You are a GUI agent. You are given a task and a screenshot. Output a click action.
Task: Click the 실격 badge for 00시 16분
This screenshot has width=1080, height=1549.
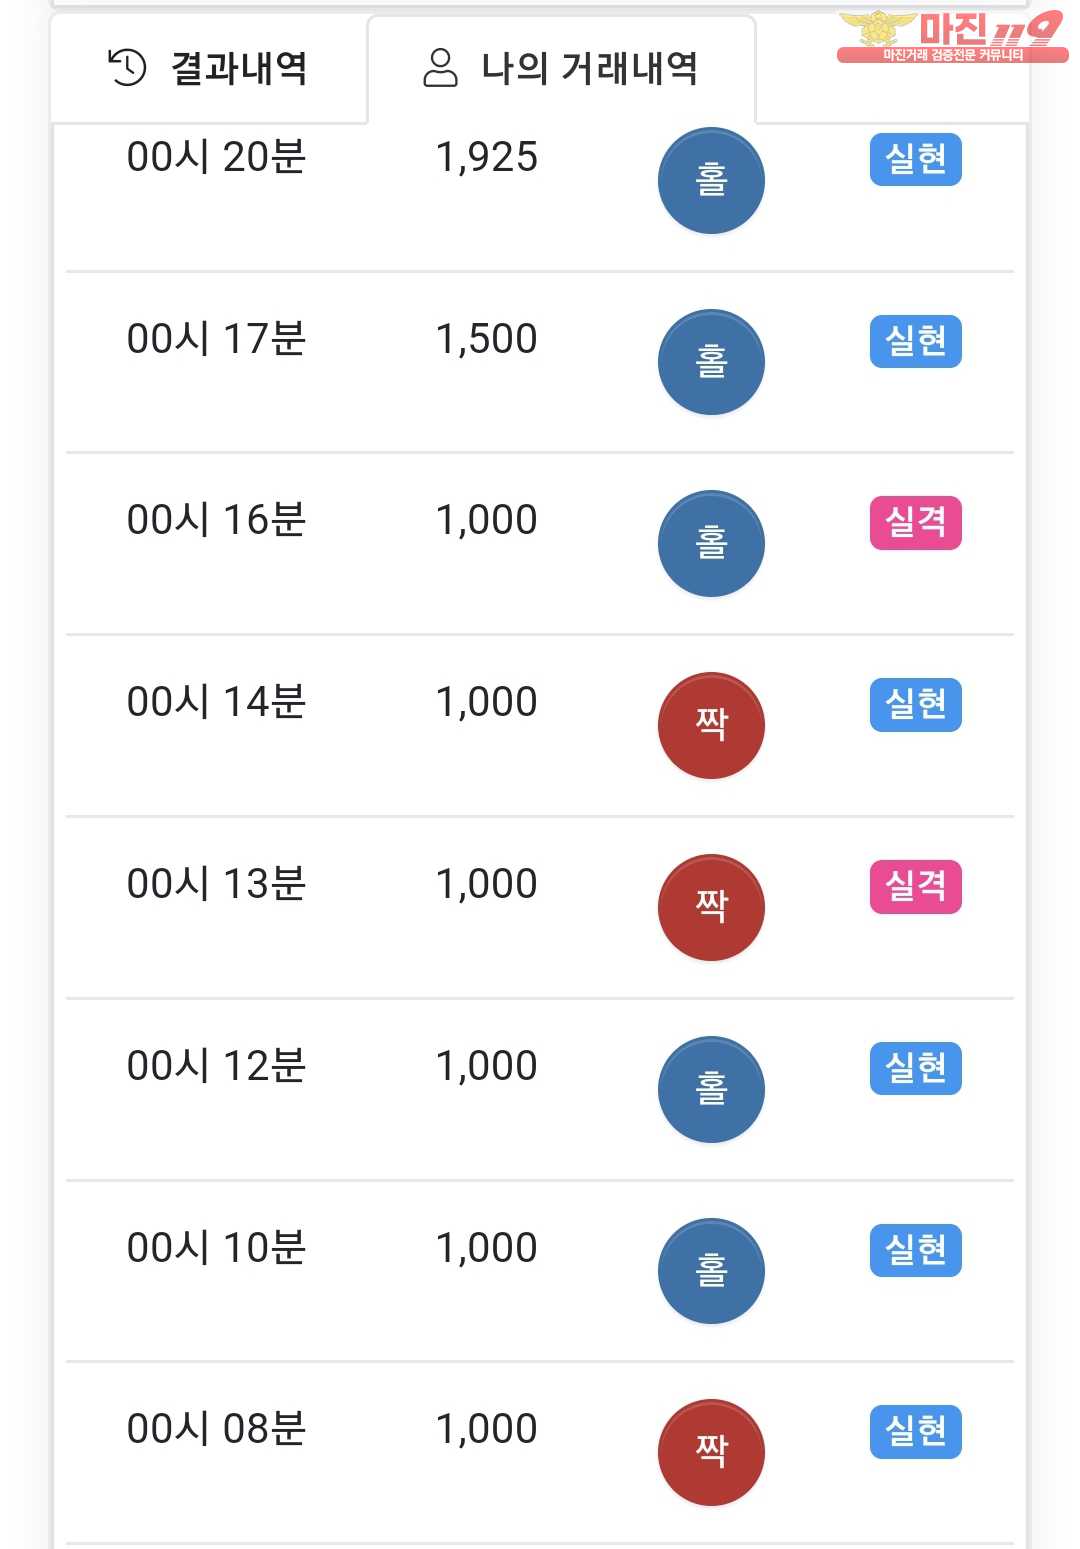(x=915, y=523)
